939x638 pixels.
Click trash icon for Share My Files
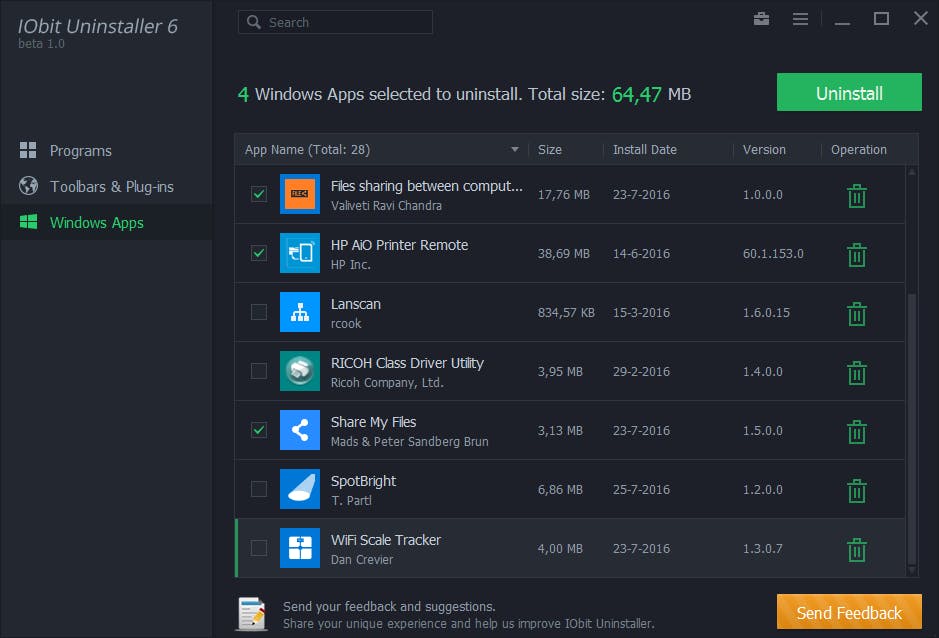pyautogui.click(x=857, y=432)
